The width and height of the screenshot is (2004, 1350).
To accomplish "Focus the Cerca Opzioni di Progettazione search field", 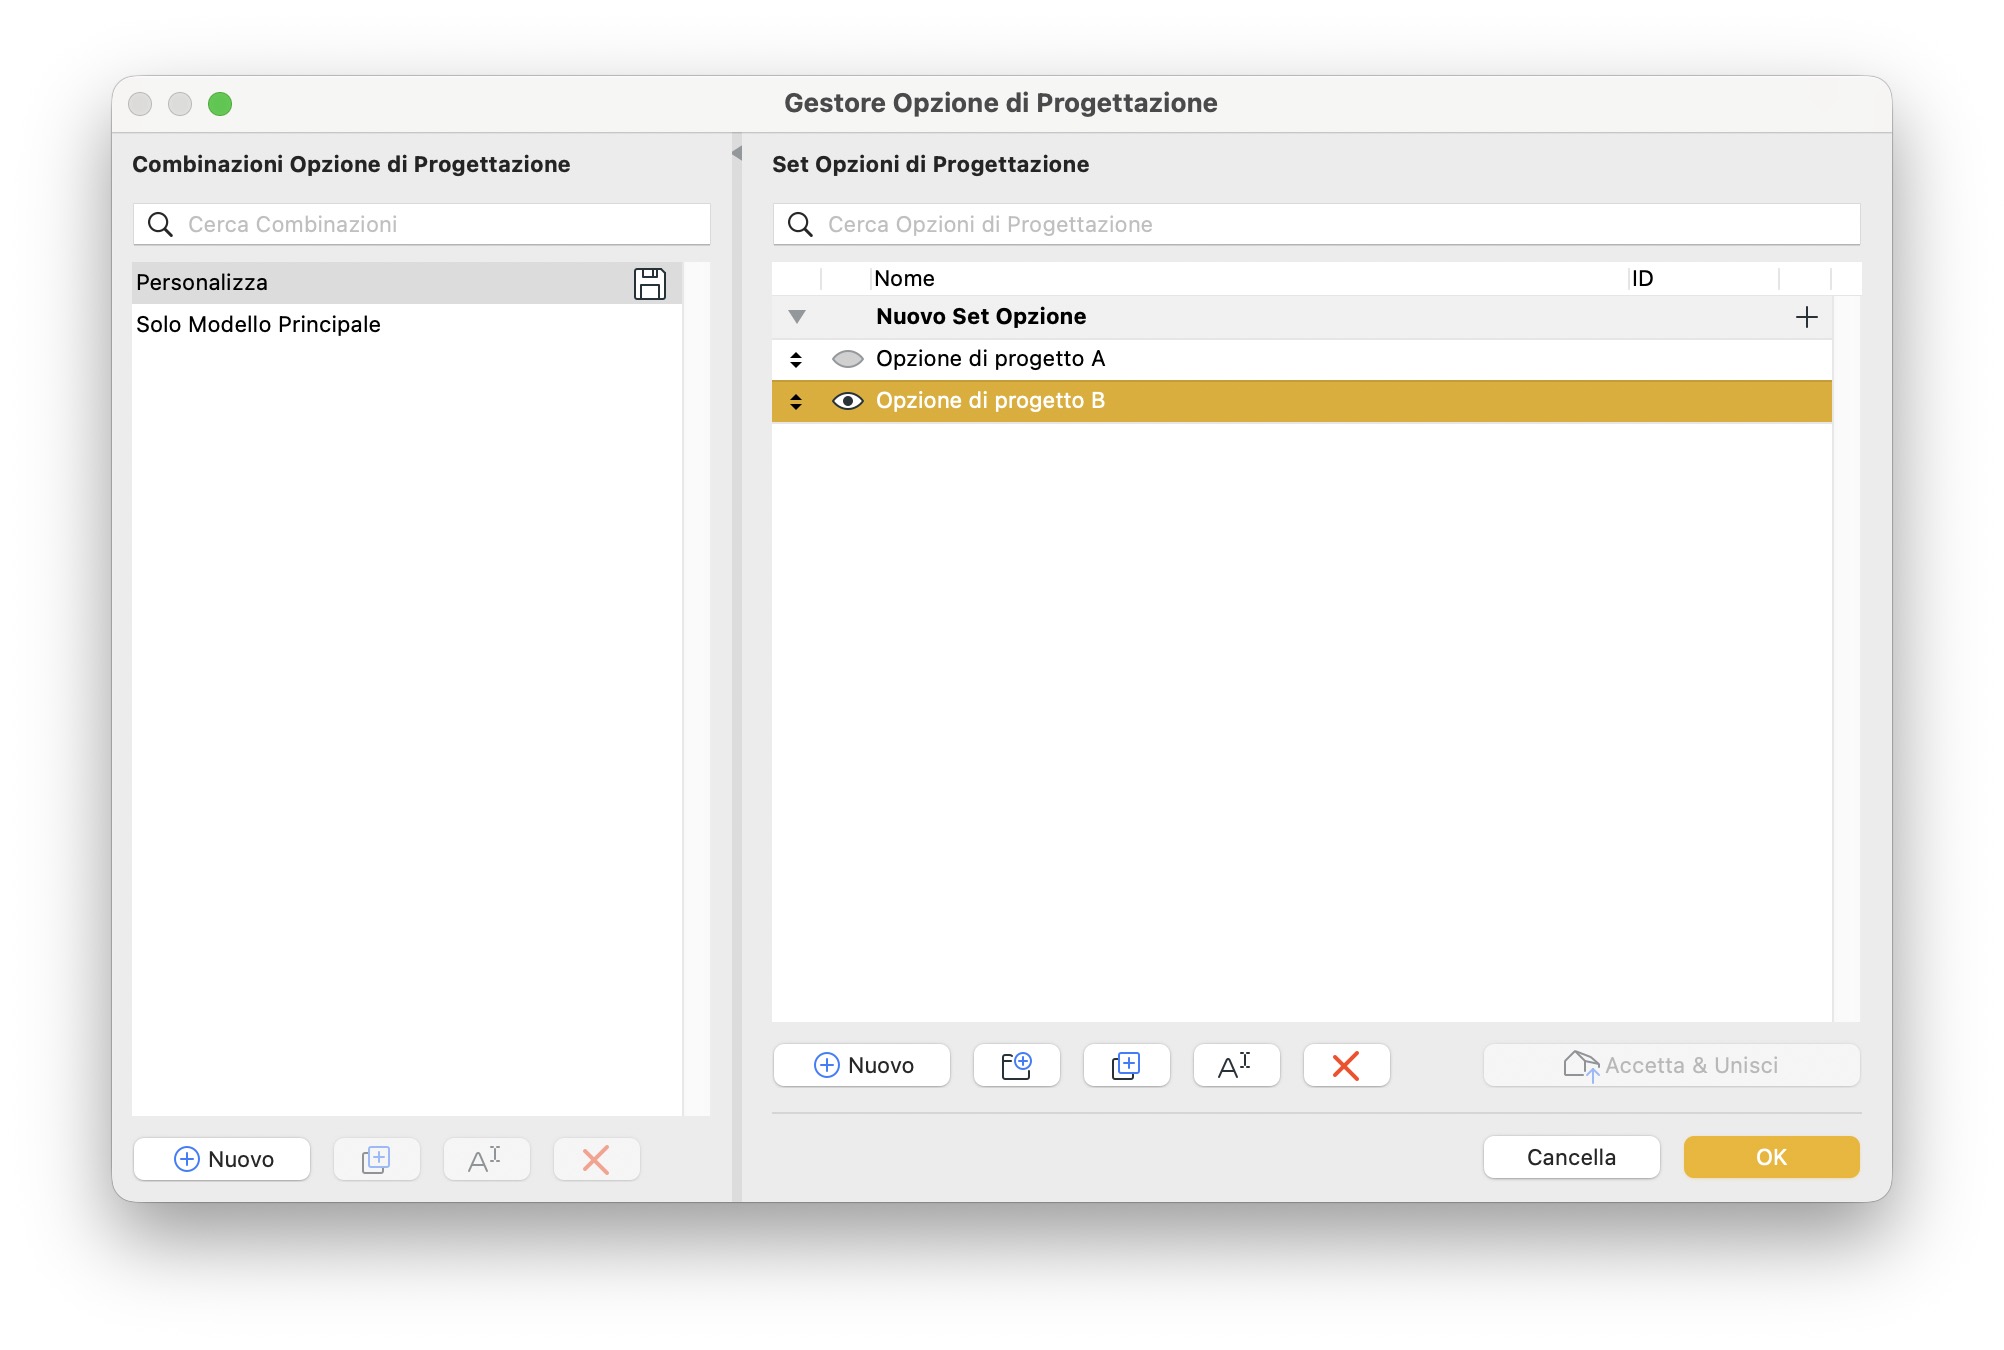I will point(1316,224).
